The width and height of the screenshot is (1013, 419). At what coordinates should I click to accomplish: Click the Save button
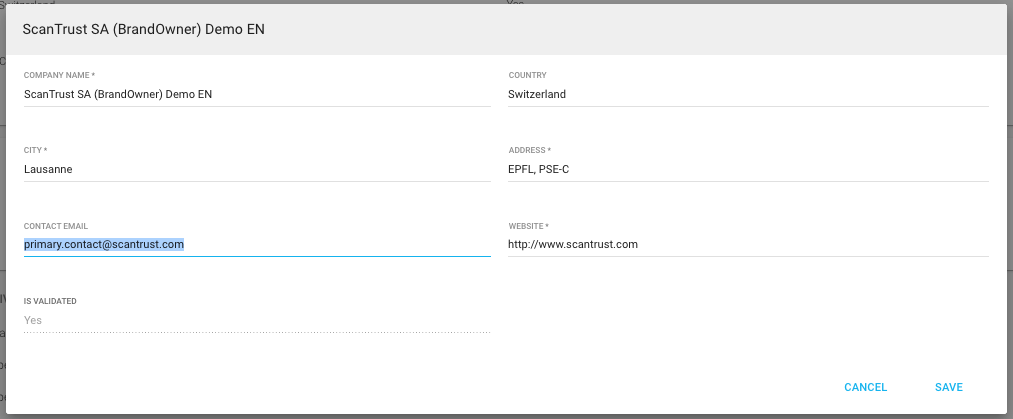[x=948, y=387]
